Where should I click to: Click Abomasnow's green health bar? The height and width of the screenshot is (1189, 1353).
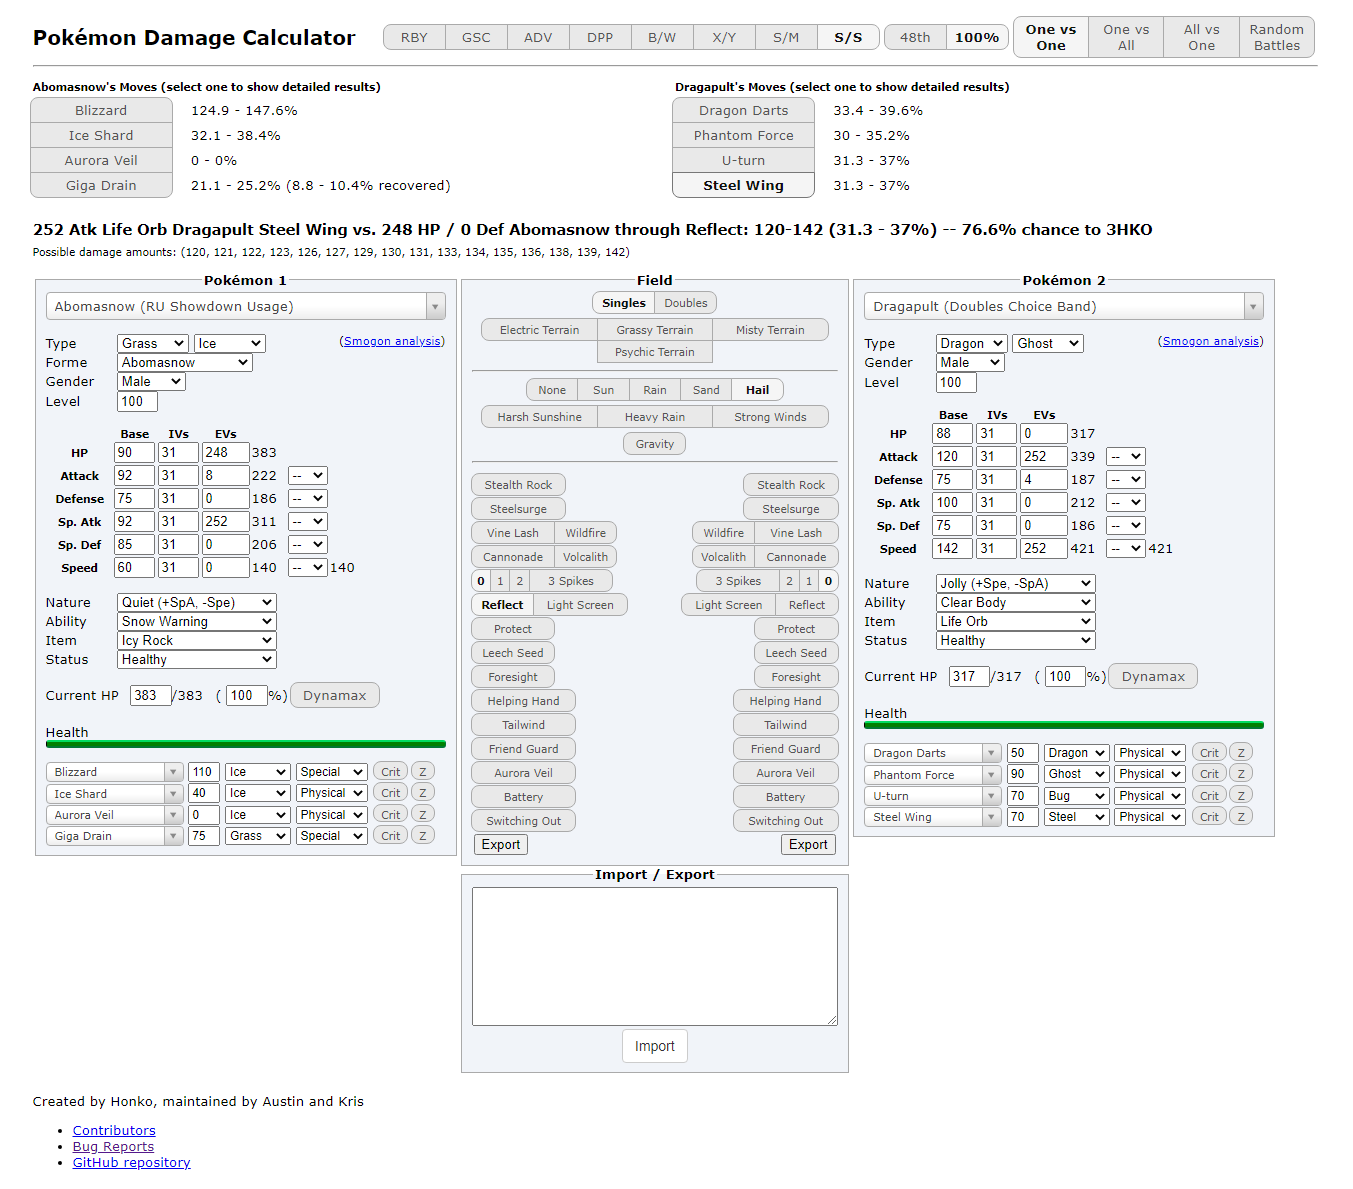click(246, 744)
